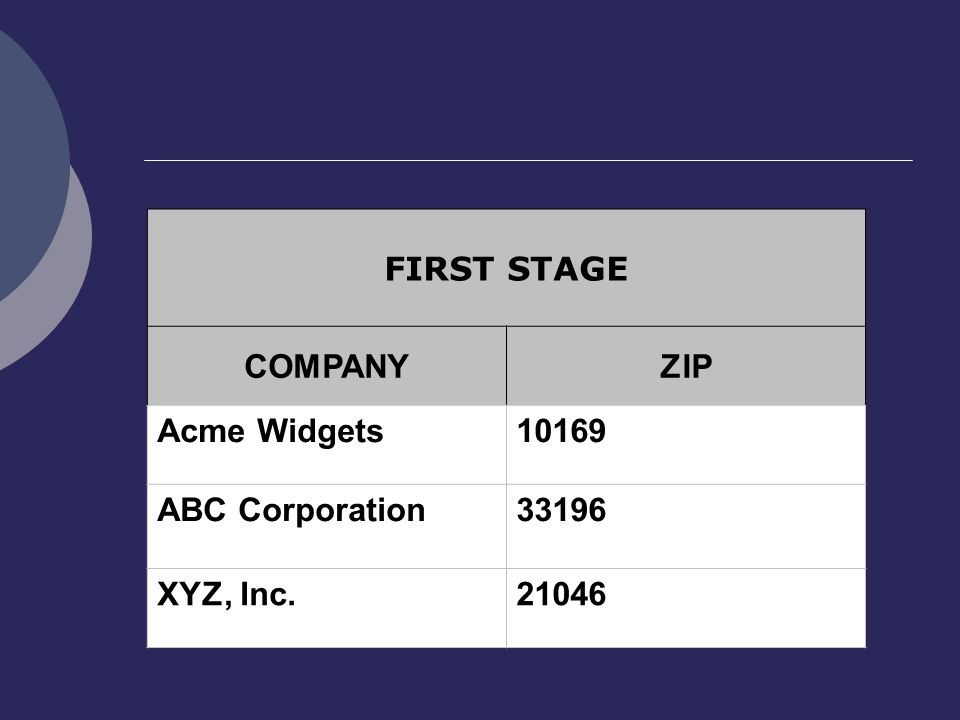The image size is (960, 720).
Task: Select the ZIP column header
Action: (686, 366)
